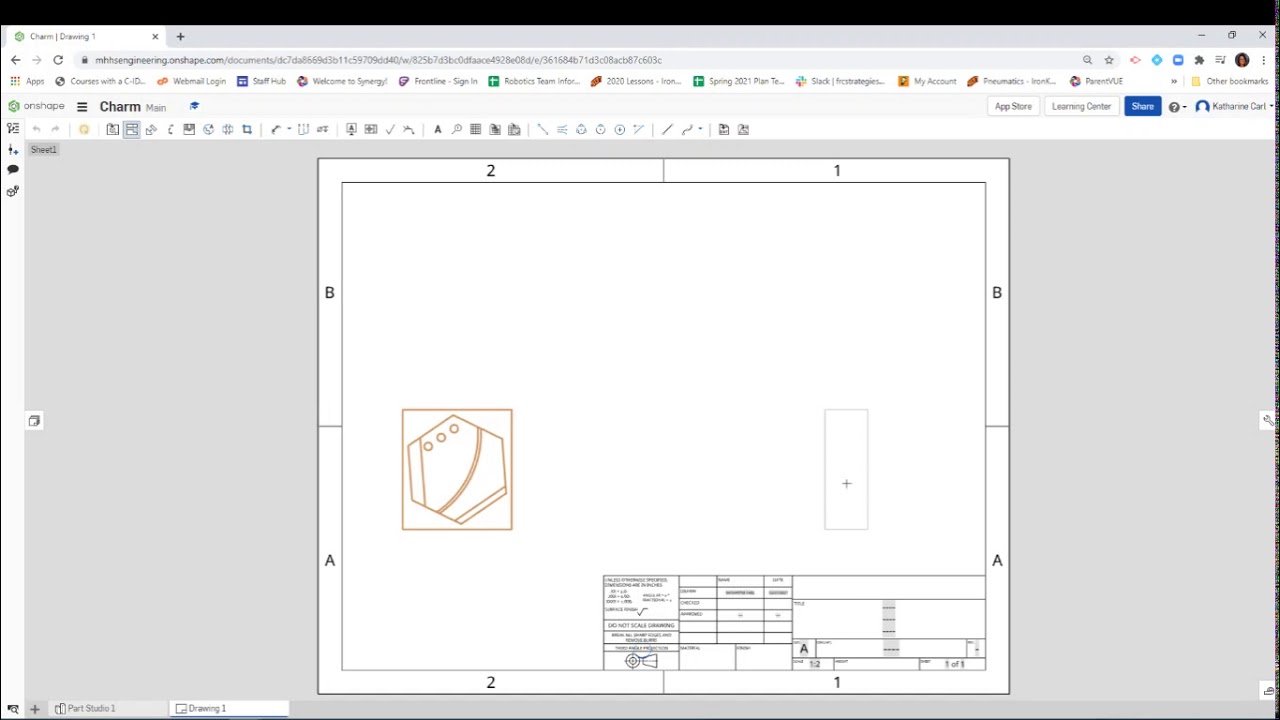
Task: Click the Insert DXF/DWG file icon
Action: click(723, 129)
